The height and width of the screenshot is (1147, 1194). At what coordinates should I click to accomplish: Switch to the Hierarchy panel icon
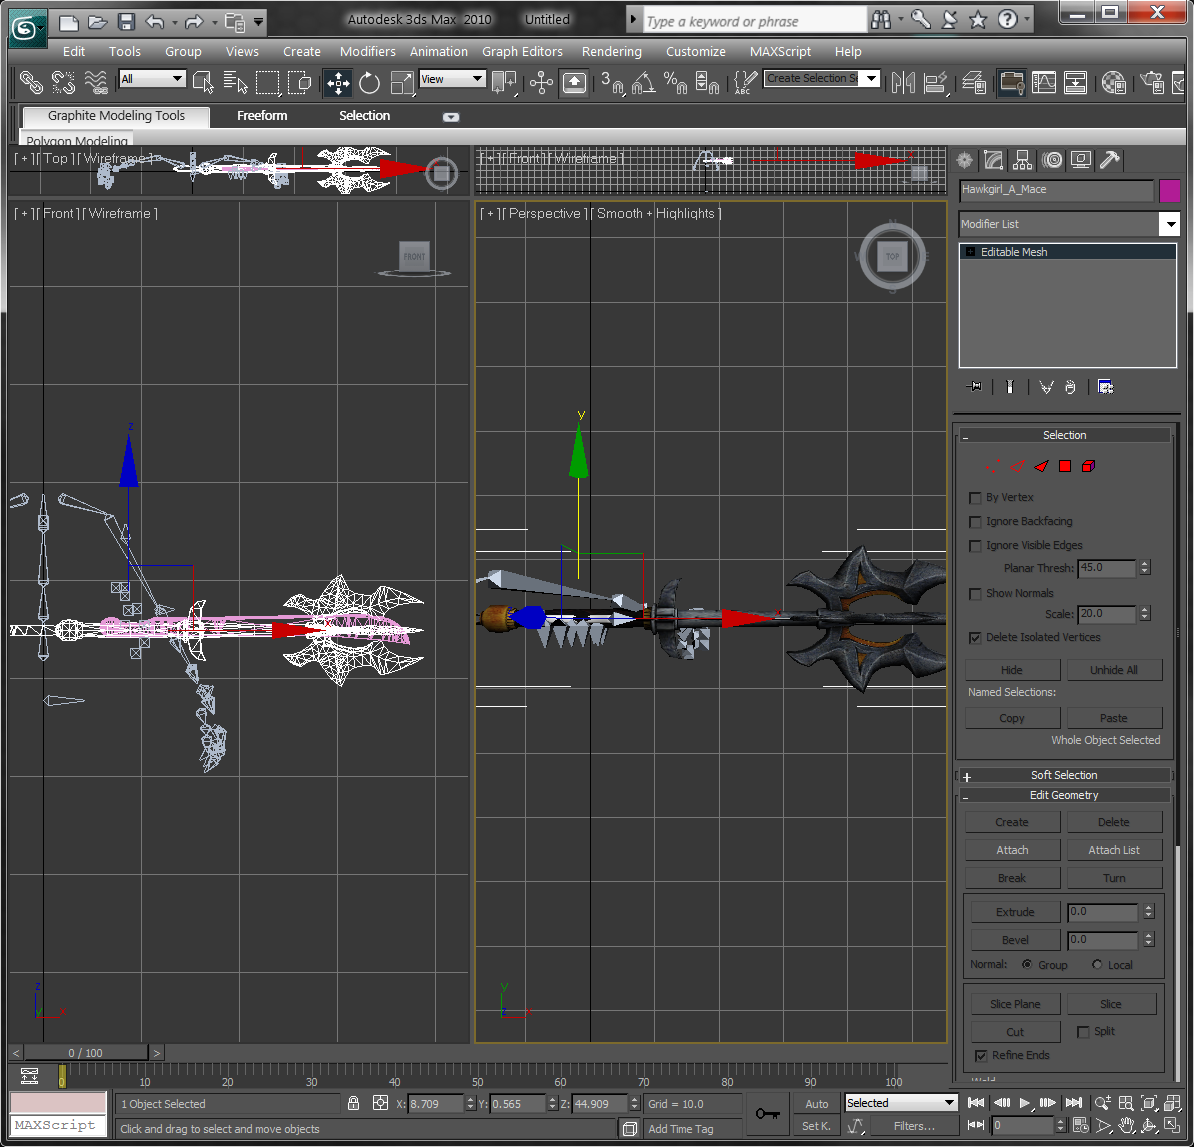[x=1022, y=160]
